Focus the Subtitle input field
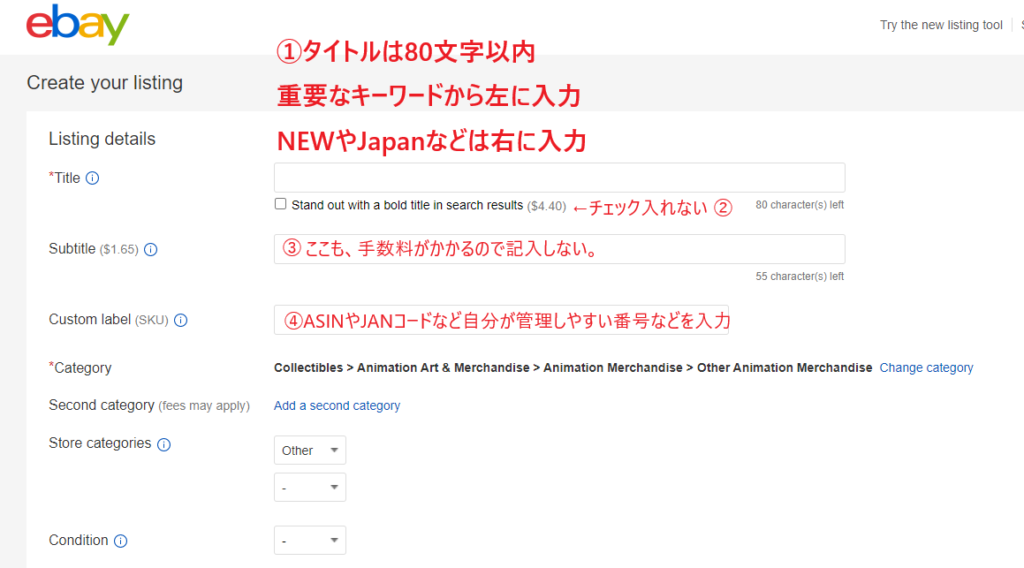This screenshot has height=568, width=1024. 560,249
